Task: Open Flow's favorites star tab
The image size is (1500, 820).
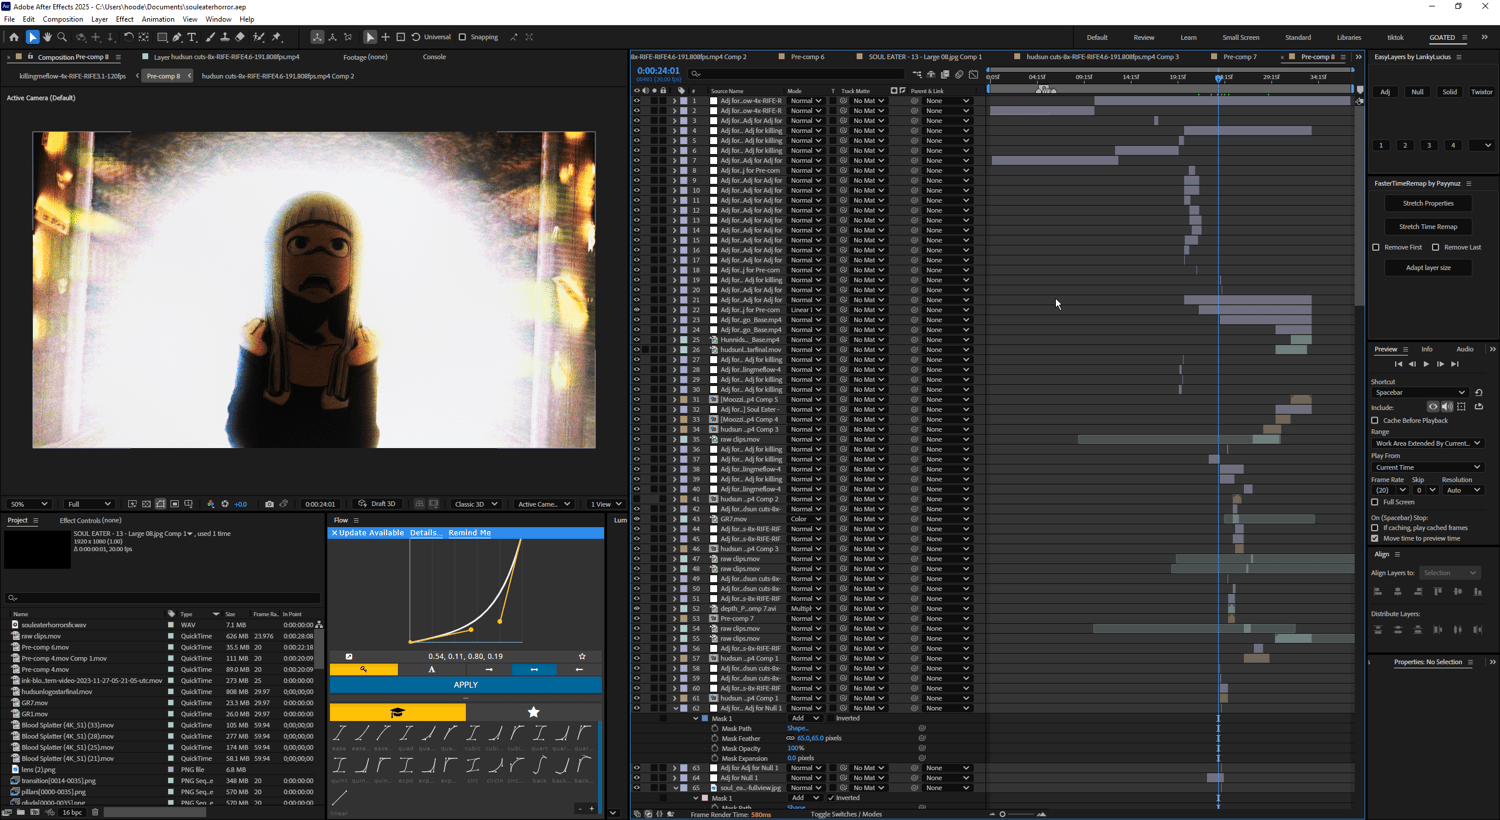Action: [x=534, y=712]
